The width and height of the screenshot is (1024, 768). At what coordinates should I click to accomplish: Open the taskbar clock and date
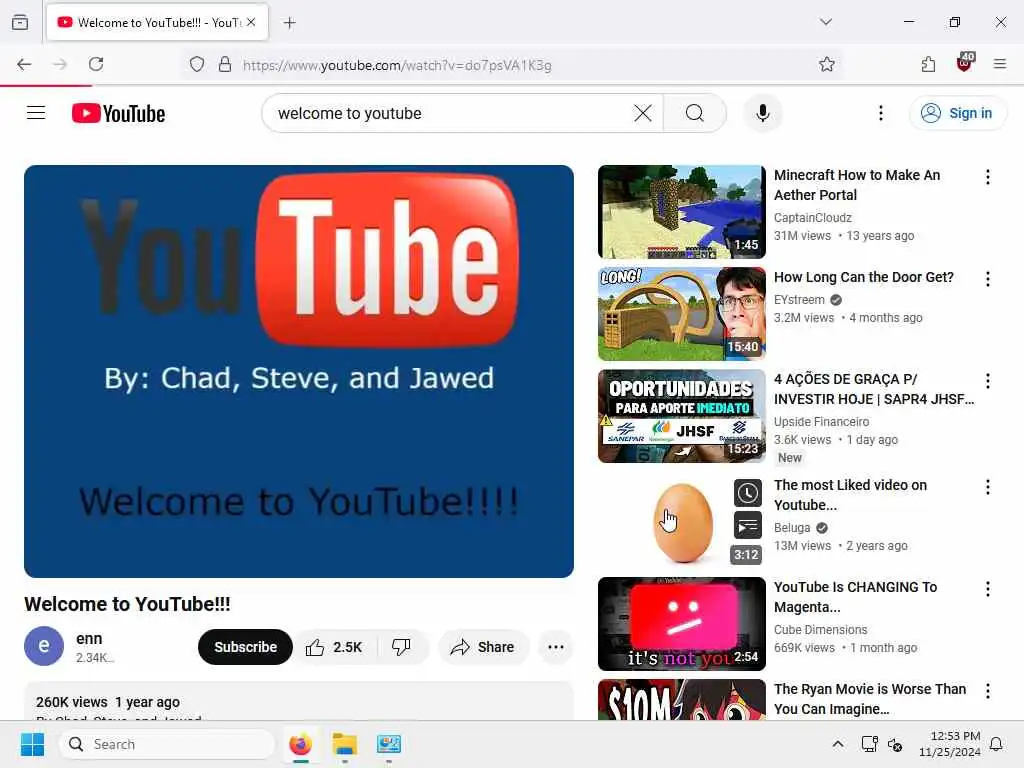tap(949, 744)
